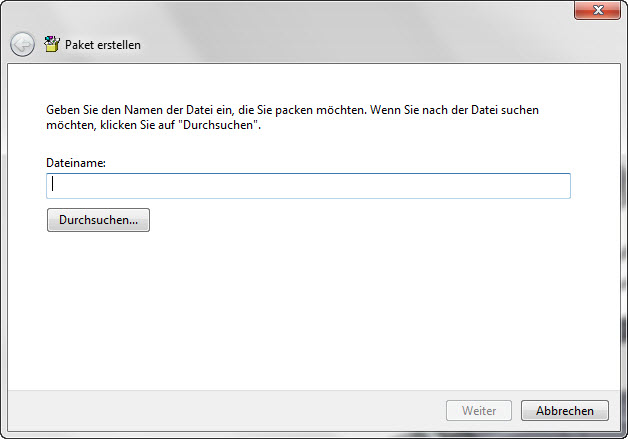This screenshot has height=439, width=628.
Task: Focus the Dateiname text field
Action: pos(308,186)
